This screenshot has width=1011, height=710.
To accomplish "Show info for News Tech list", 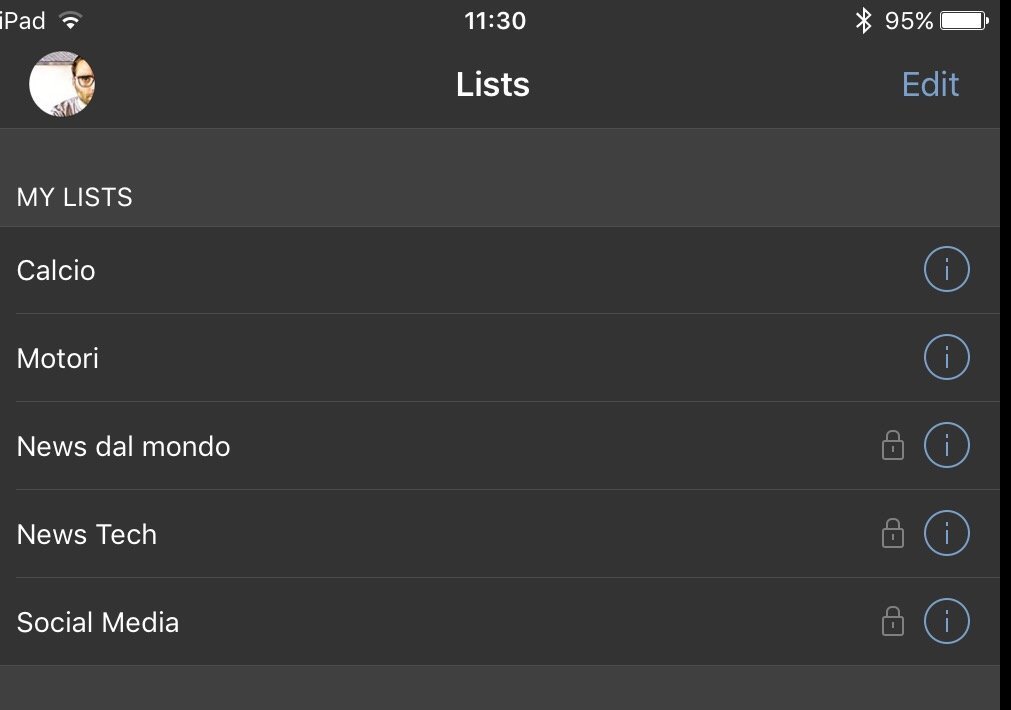I will coord(947,533).
